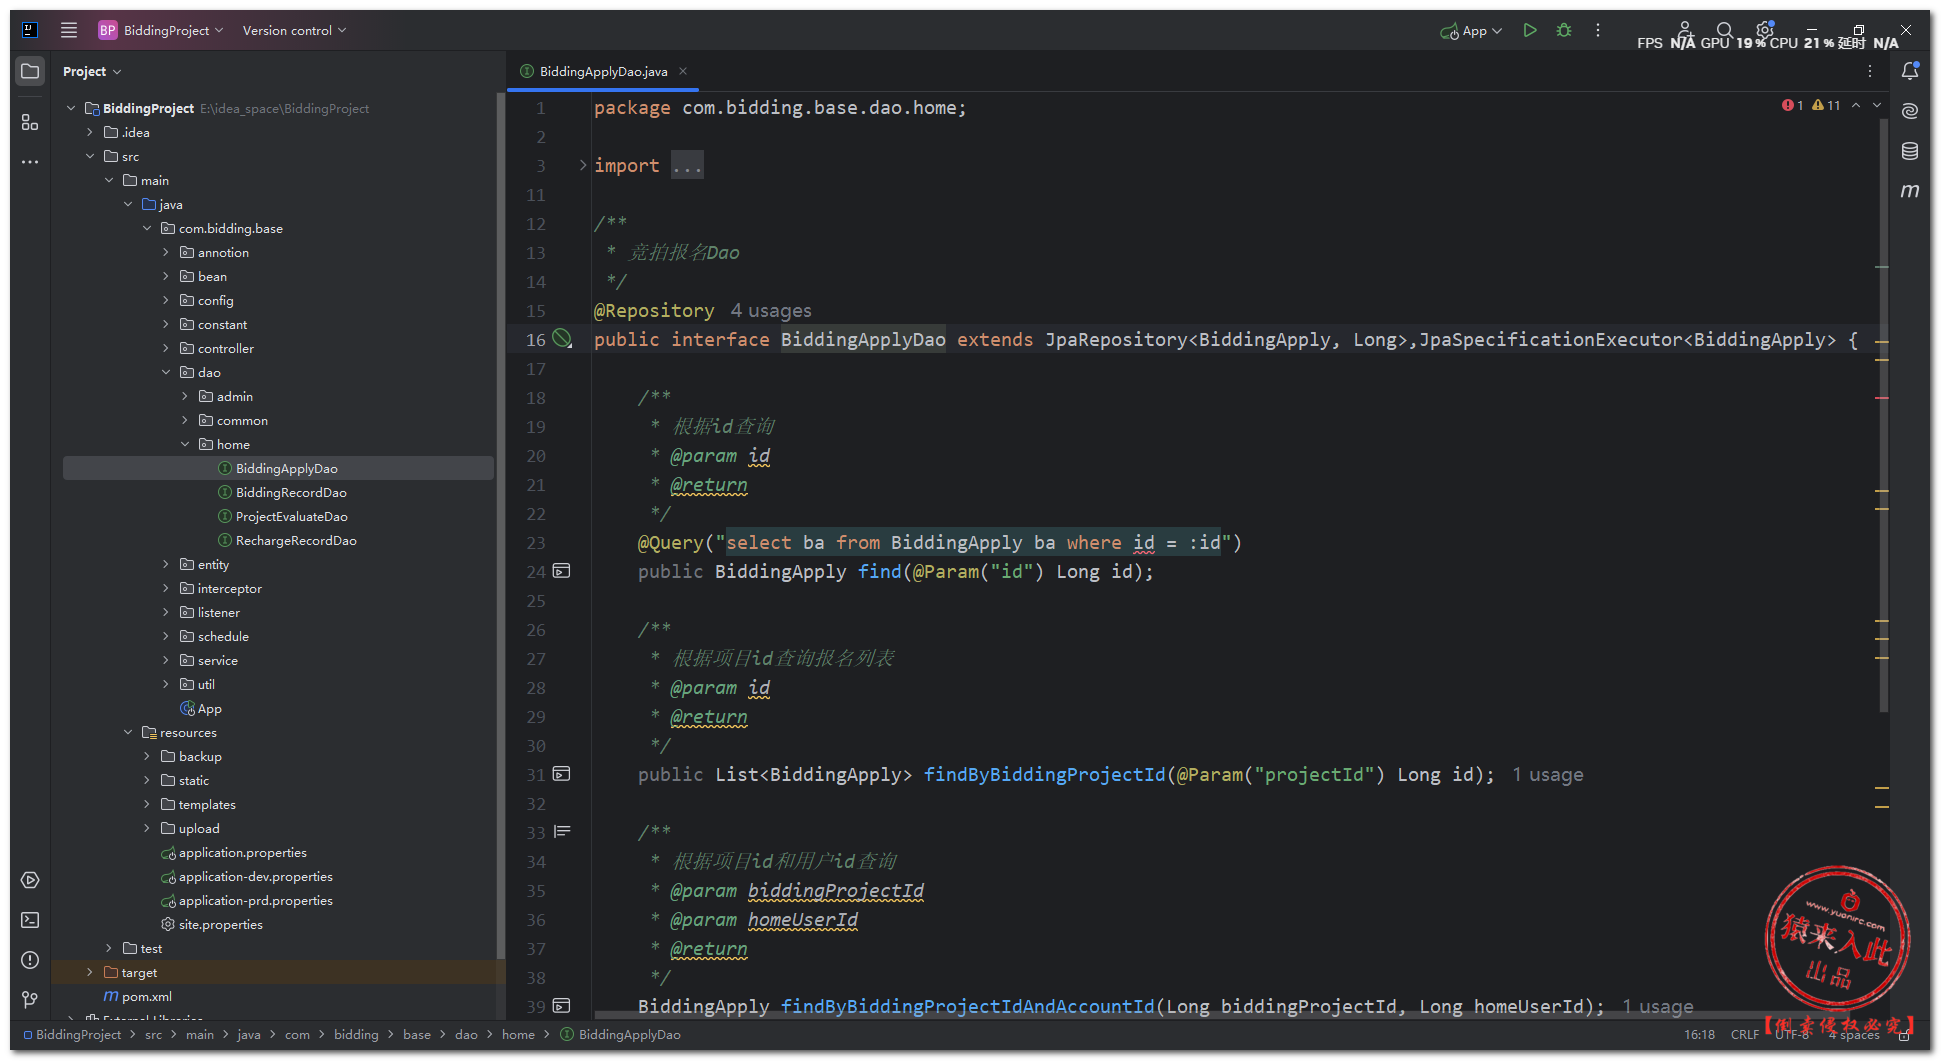
Task: Collapse the dao package folder
Action: click(166, 373)
